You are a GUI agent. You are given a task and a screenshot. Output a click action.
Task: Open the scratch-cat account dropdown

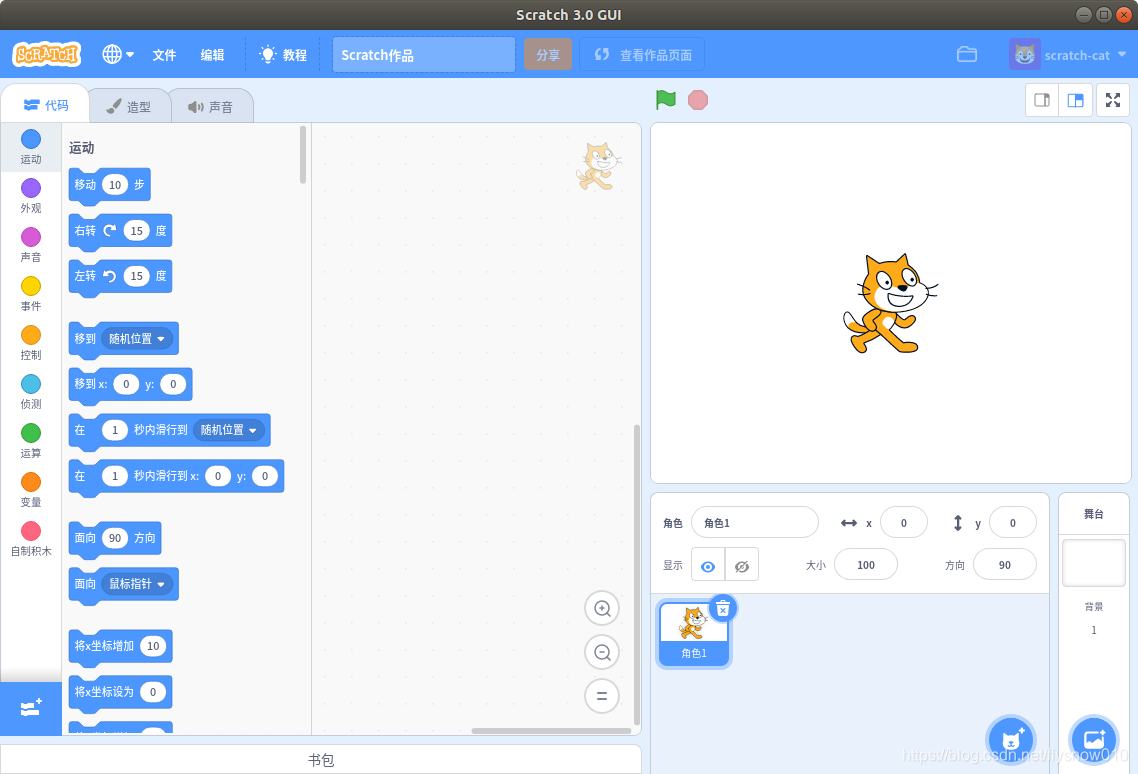(1067, 55)
